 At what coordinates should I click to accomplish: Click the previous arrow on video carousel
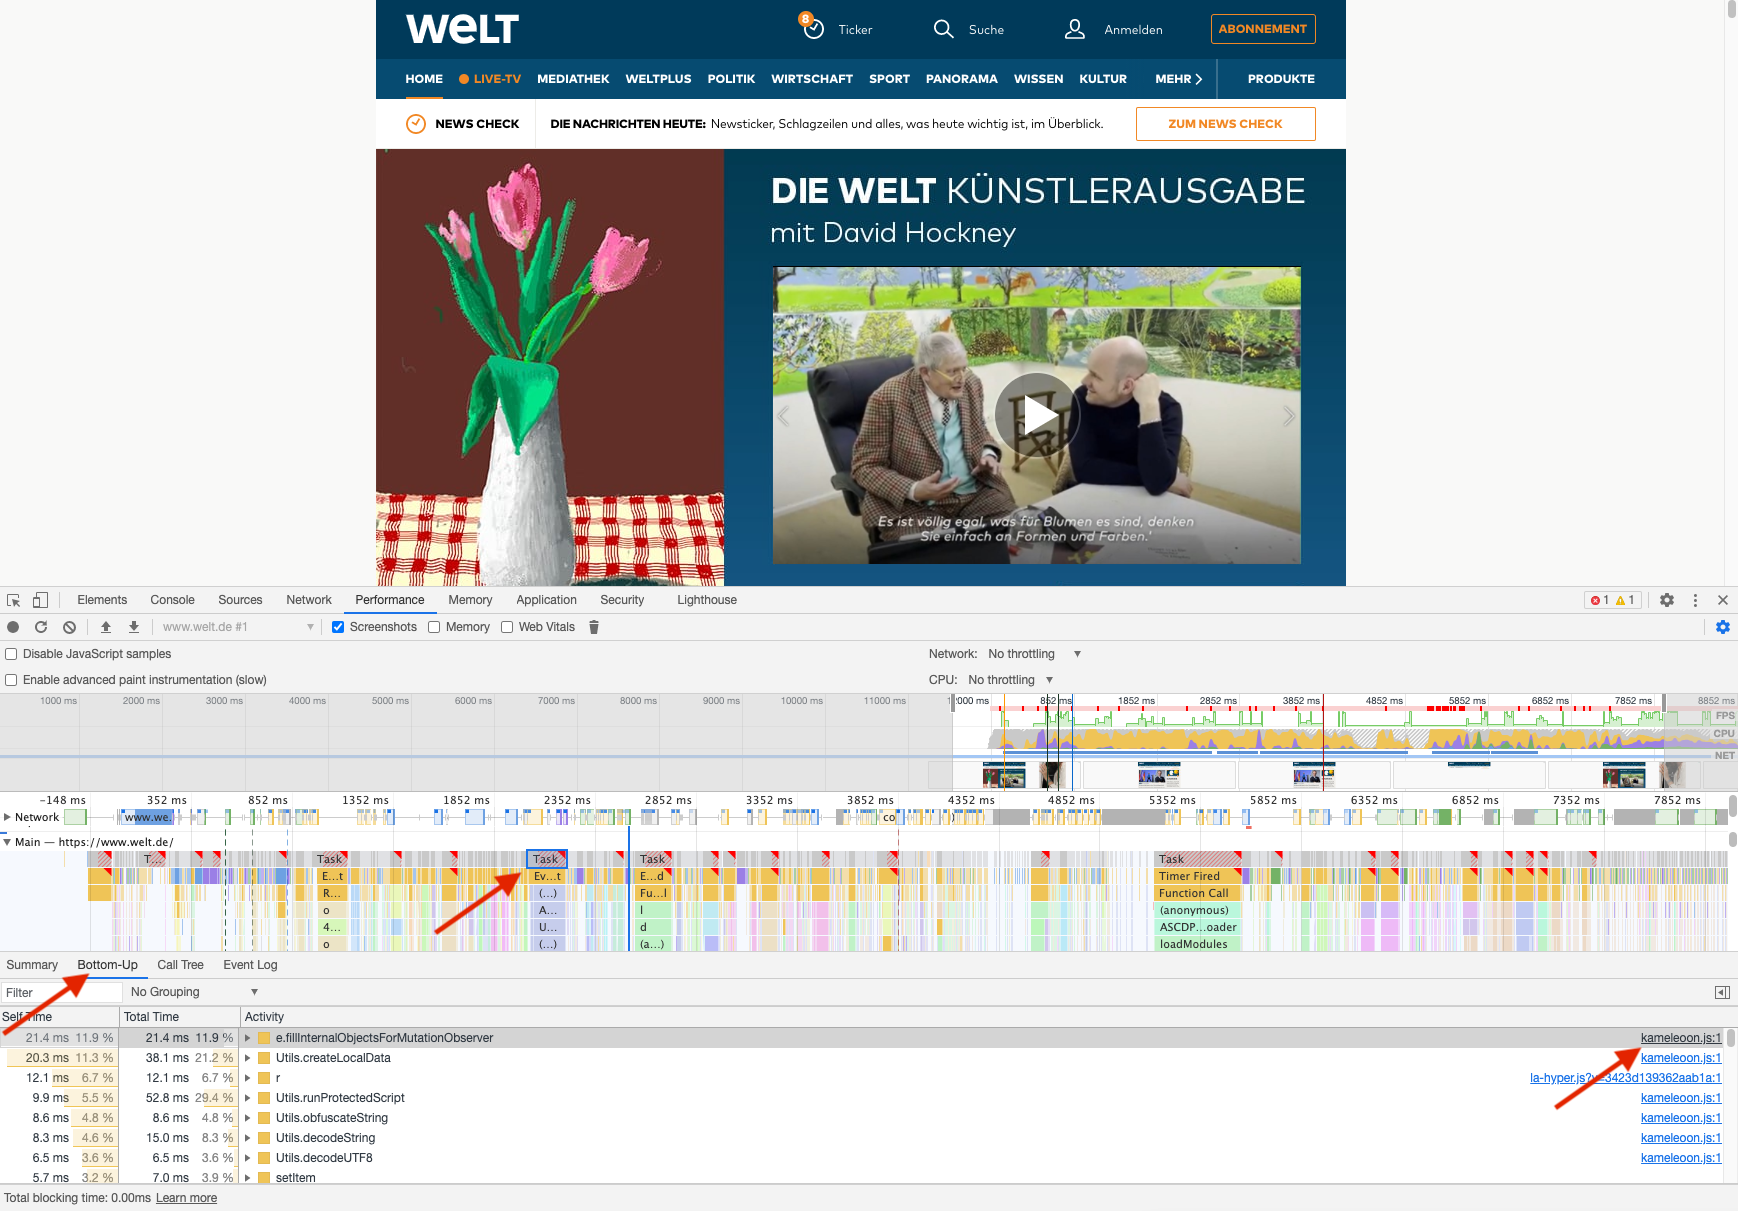[784, 416]
